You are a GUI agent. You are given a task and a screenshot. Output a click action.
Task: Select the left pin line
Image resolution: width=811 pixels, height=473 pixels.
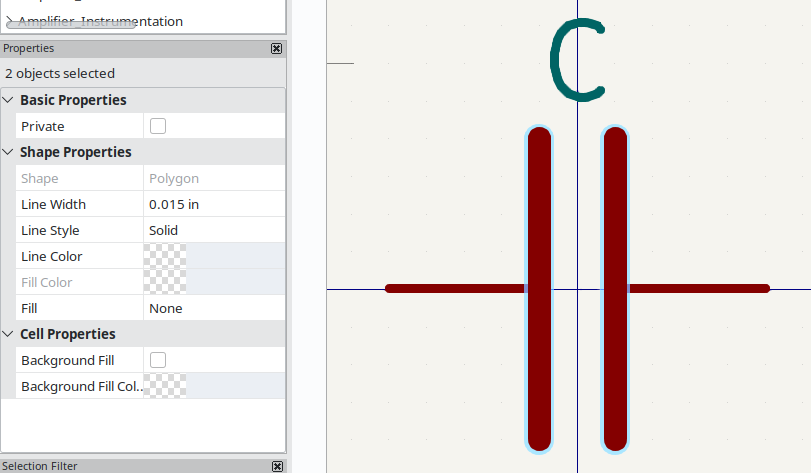tap(455, 288)
